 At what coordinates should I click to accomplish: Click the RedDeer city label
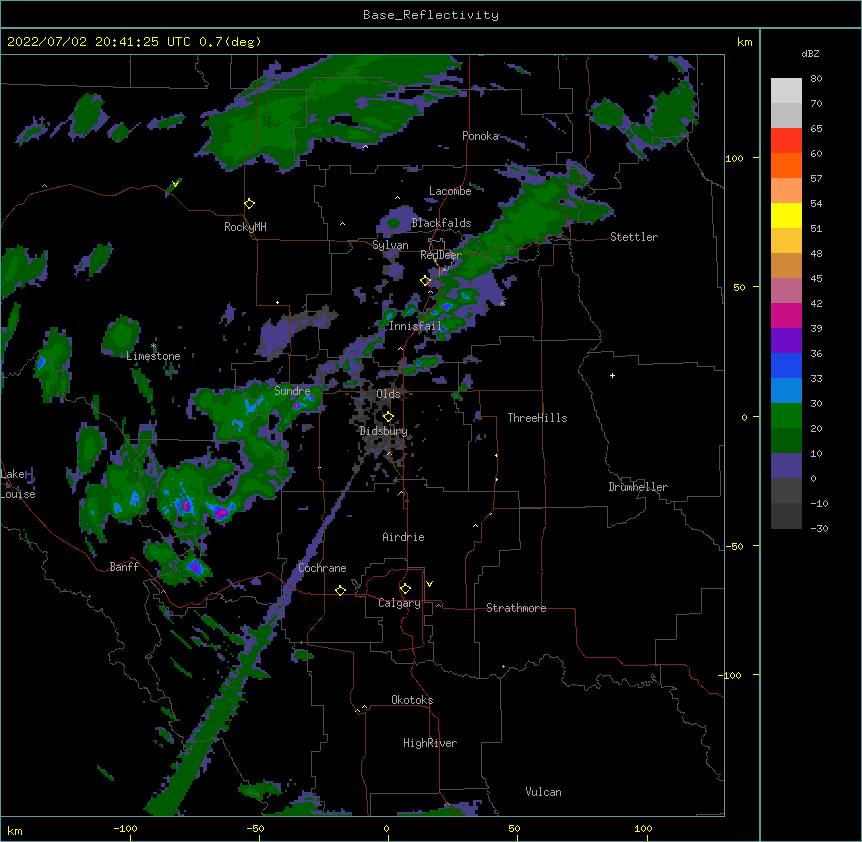click(441, 255)
